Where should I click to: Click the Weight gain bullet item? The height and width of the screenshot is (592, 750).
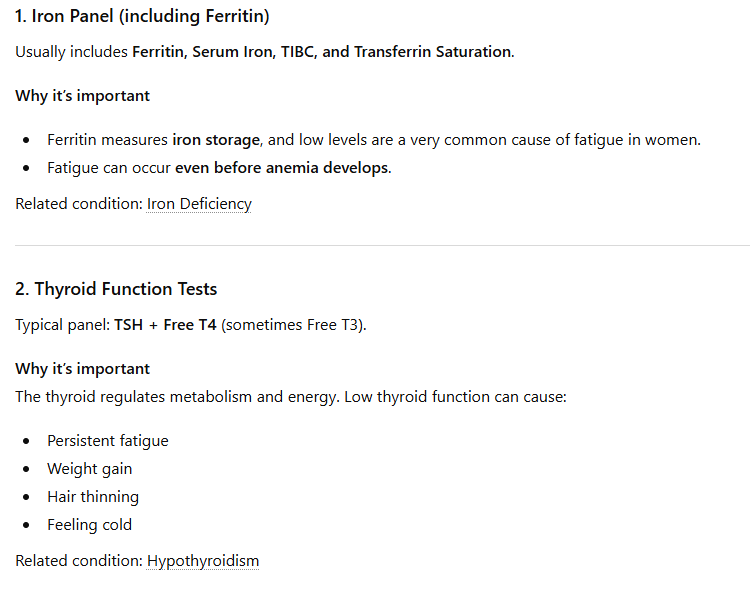[x=89, y=469]
